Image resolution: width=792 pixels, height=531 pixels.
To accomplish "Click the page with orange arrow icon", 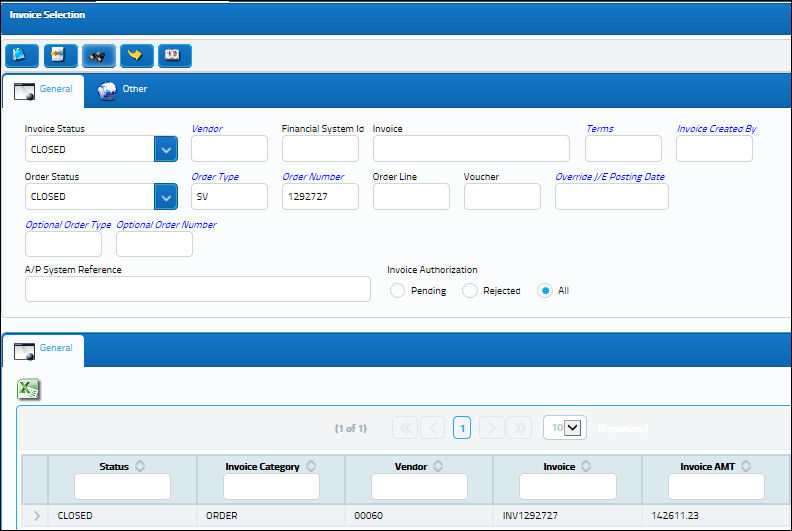I will [61, 56].
